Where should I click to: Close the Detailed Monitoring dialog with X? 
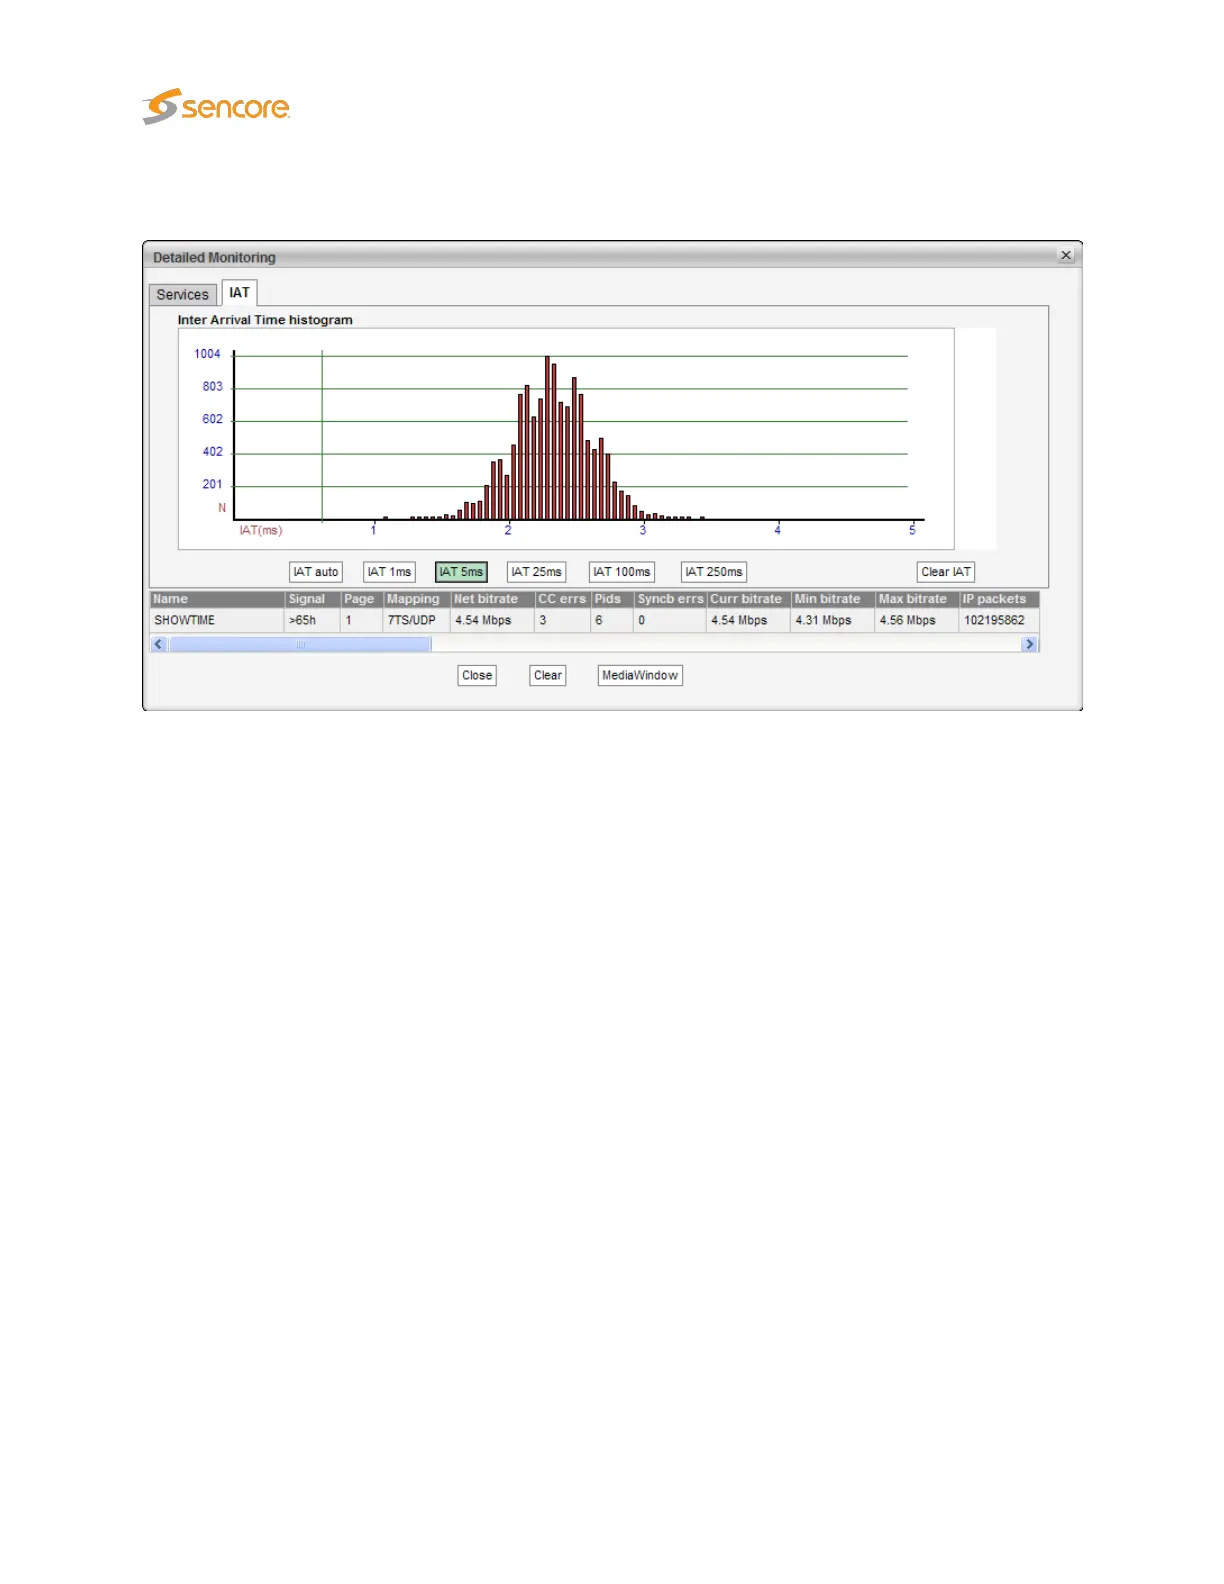pyautogui.click(x=1066, y=256)
